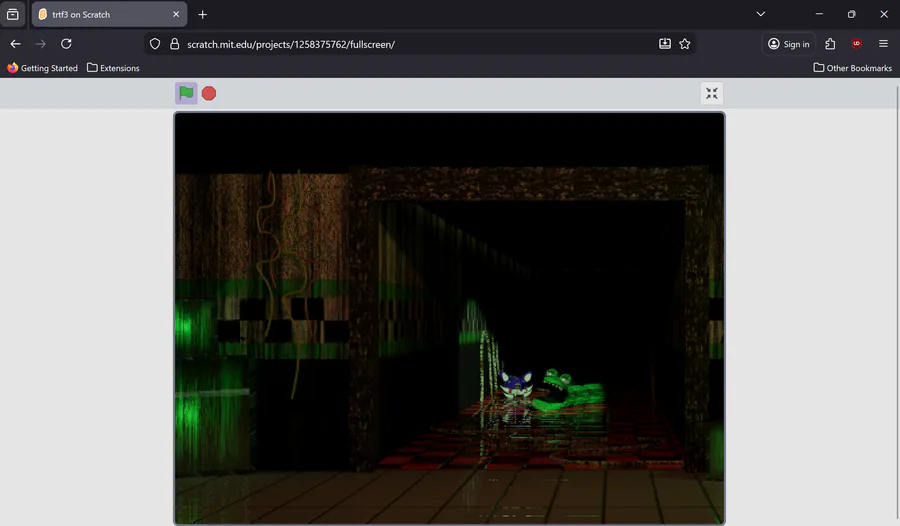Click the blue cat character in game
900x526 pixels.
(x=516, y=386)
